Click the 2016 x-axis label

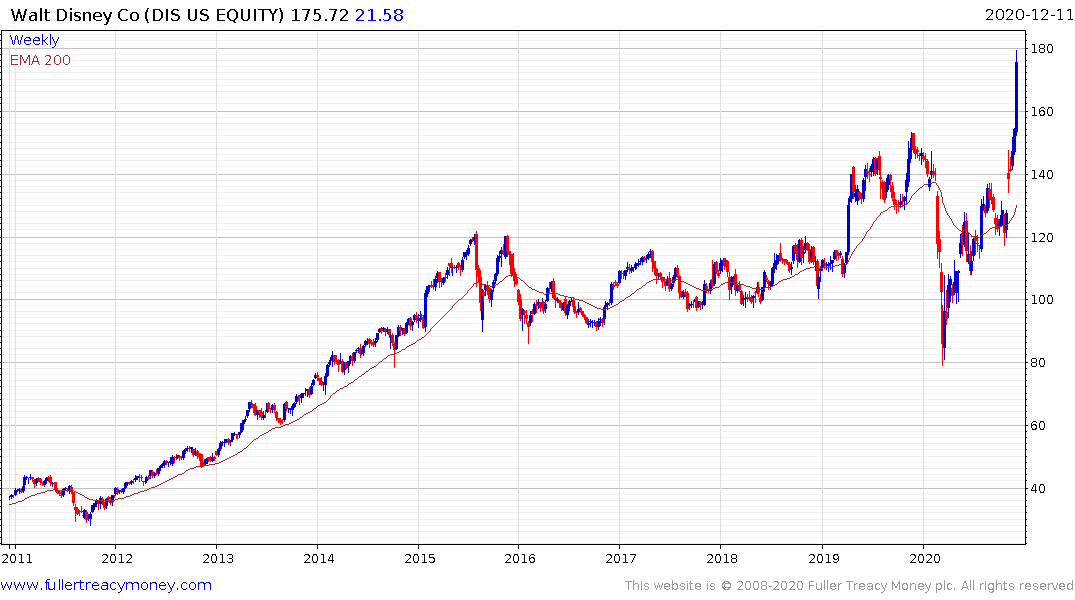[x=520, y=558]
